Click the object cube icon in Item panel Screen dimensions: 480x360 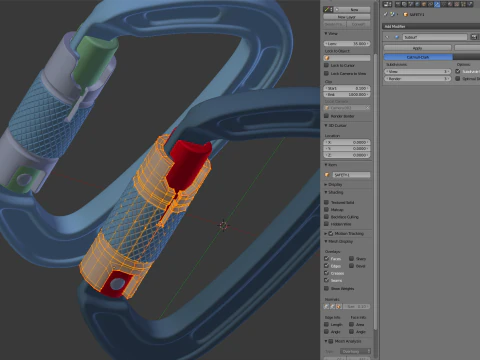[327, 175]
